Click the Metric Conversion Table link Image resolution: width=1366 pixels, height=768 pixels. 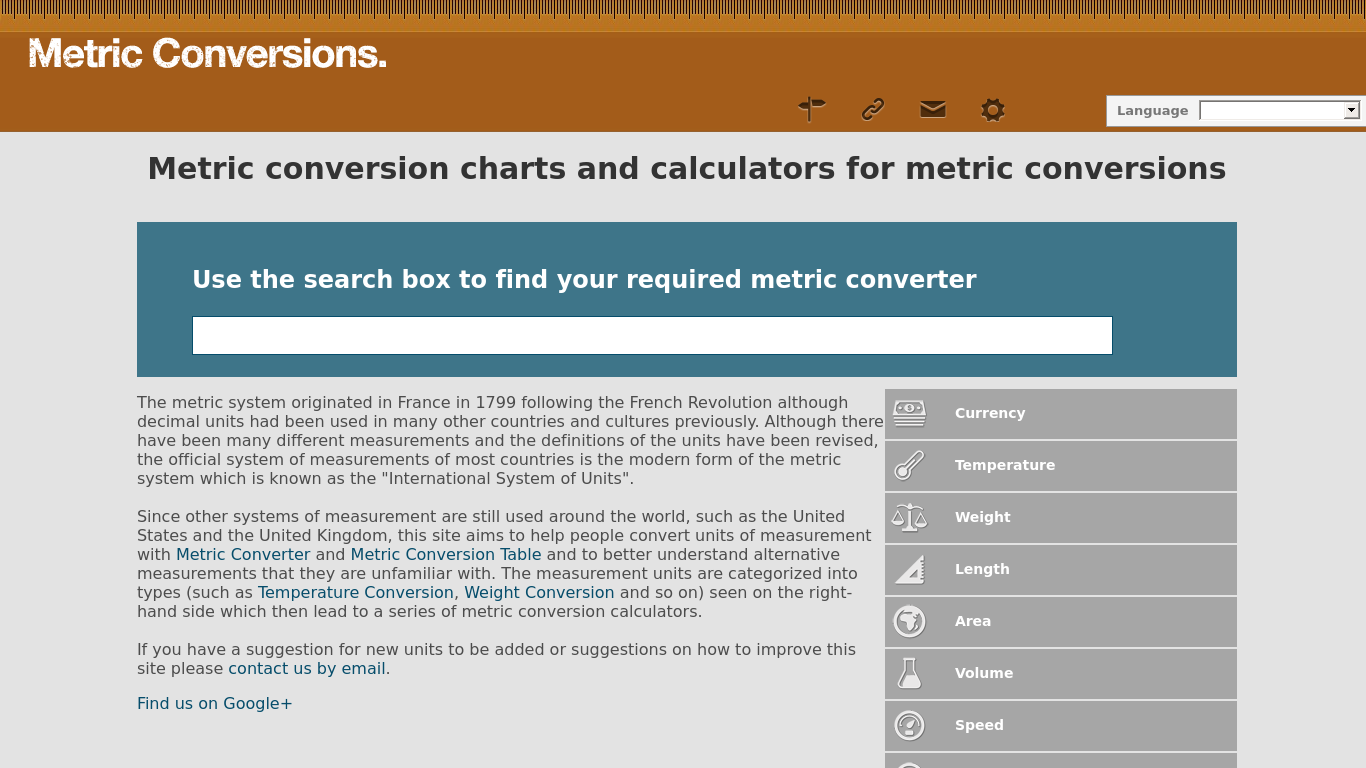(x=446, y=554)
